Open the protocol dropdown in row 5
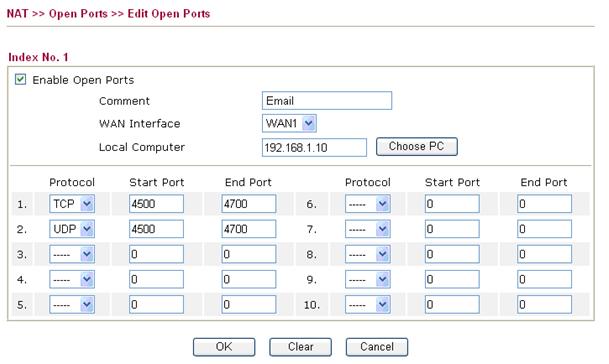The height and width of the screenshot is (364, 609). pyautogui.click(x=72, y=305)
